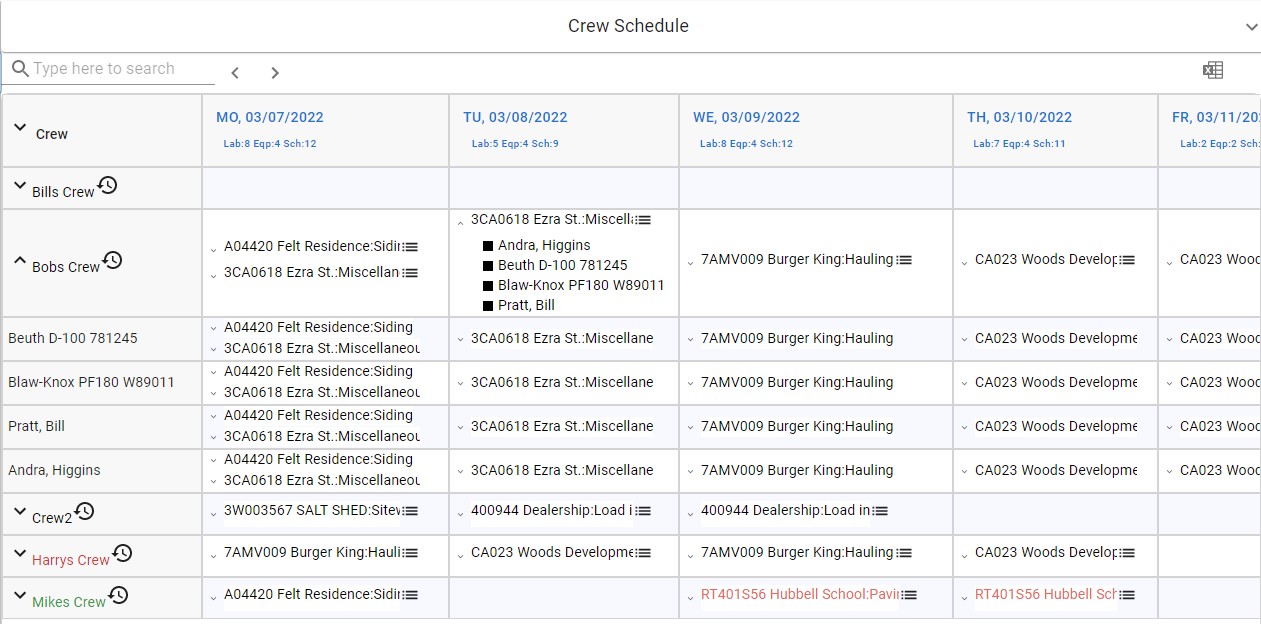Click the Mikes Crew history icon
Screen dimensions: 1261x624
coord(118,595)
